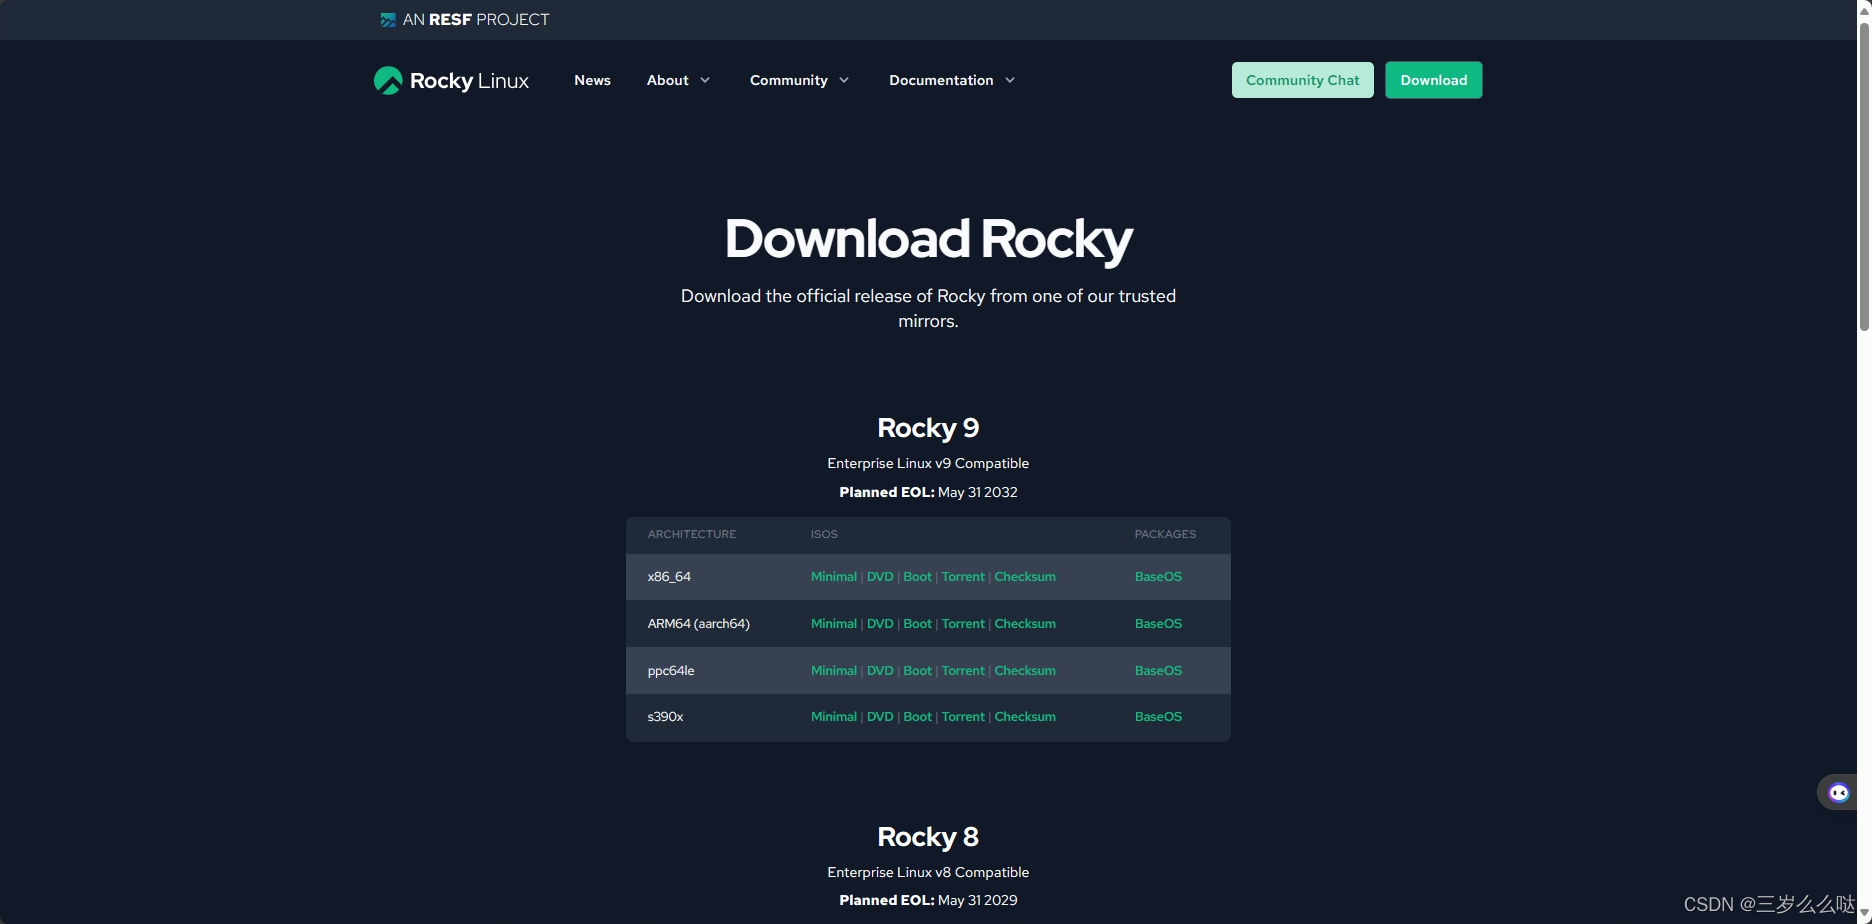Viewport: 1872px width, 924px height.
Task: Download Boot ISO for s390x
Action: (917, 717)
